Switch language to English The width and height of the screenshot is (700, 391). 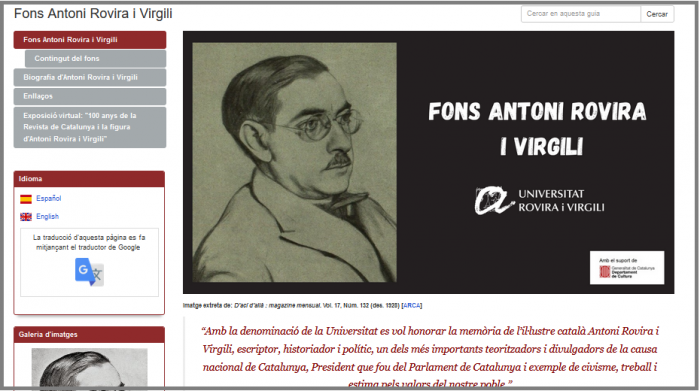[47, 216]
